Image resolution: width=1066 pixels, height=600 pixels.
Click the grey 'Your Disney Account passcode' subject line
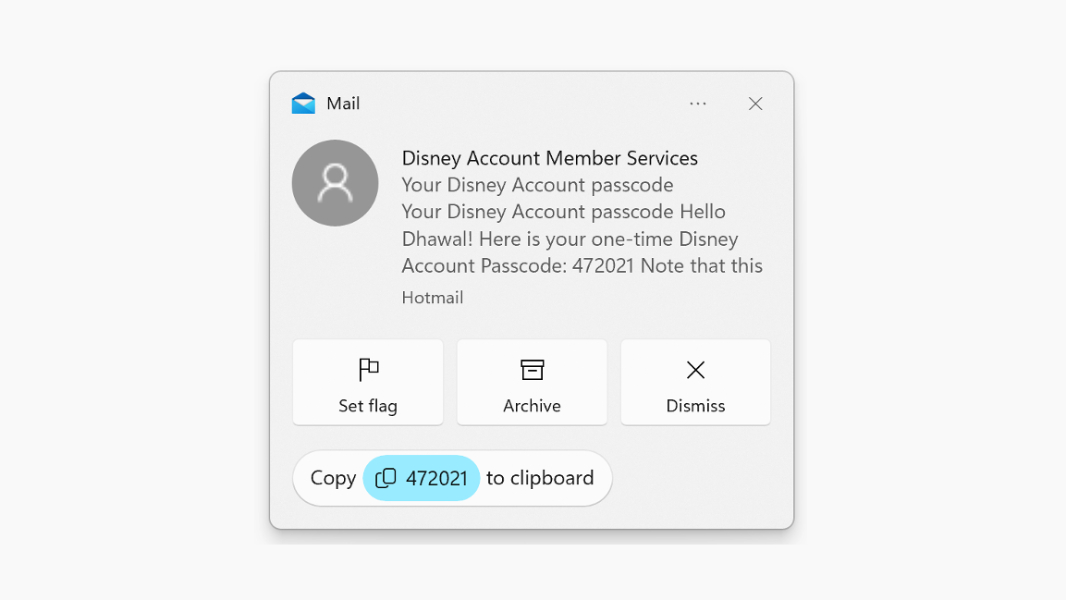(x=537, y=185)
